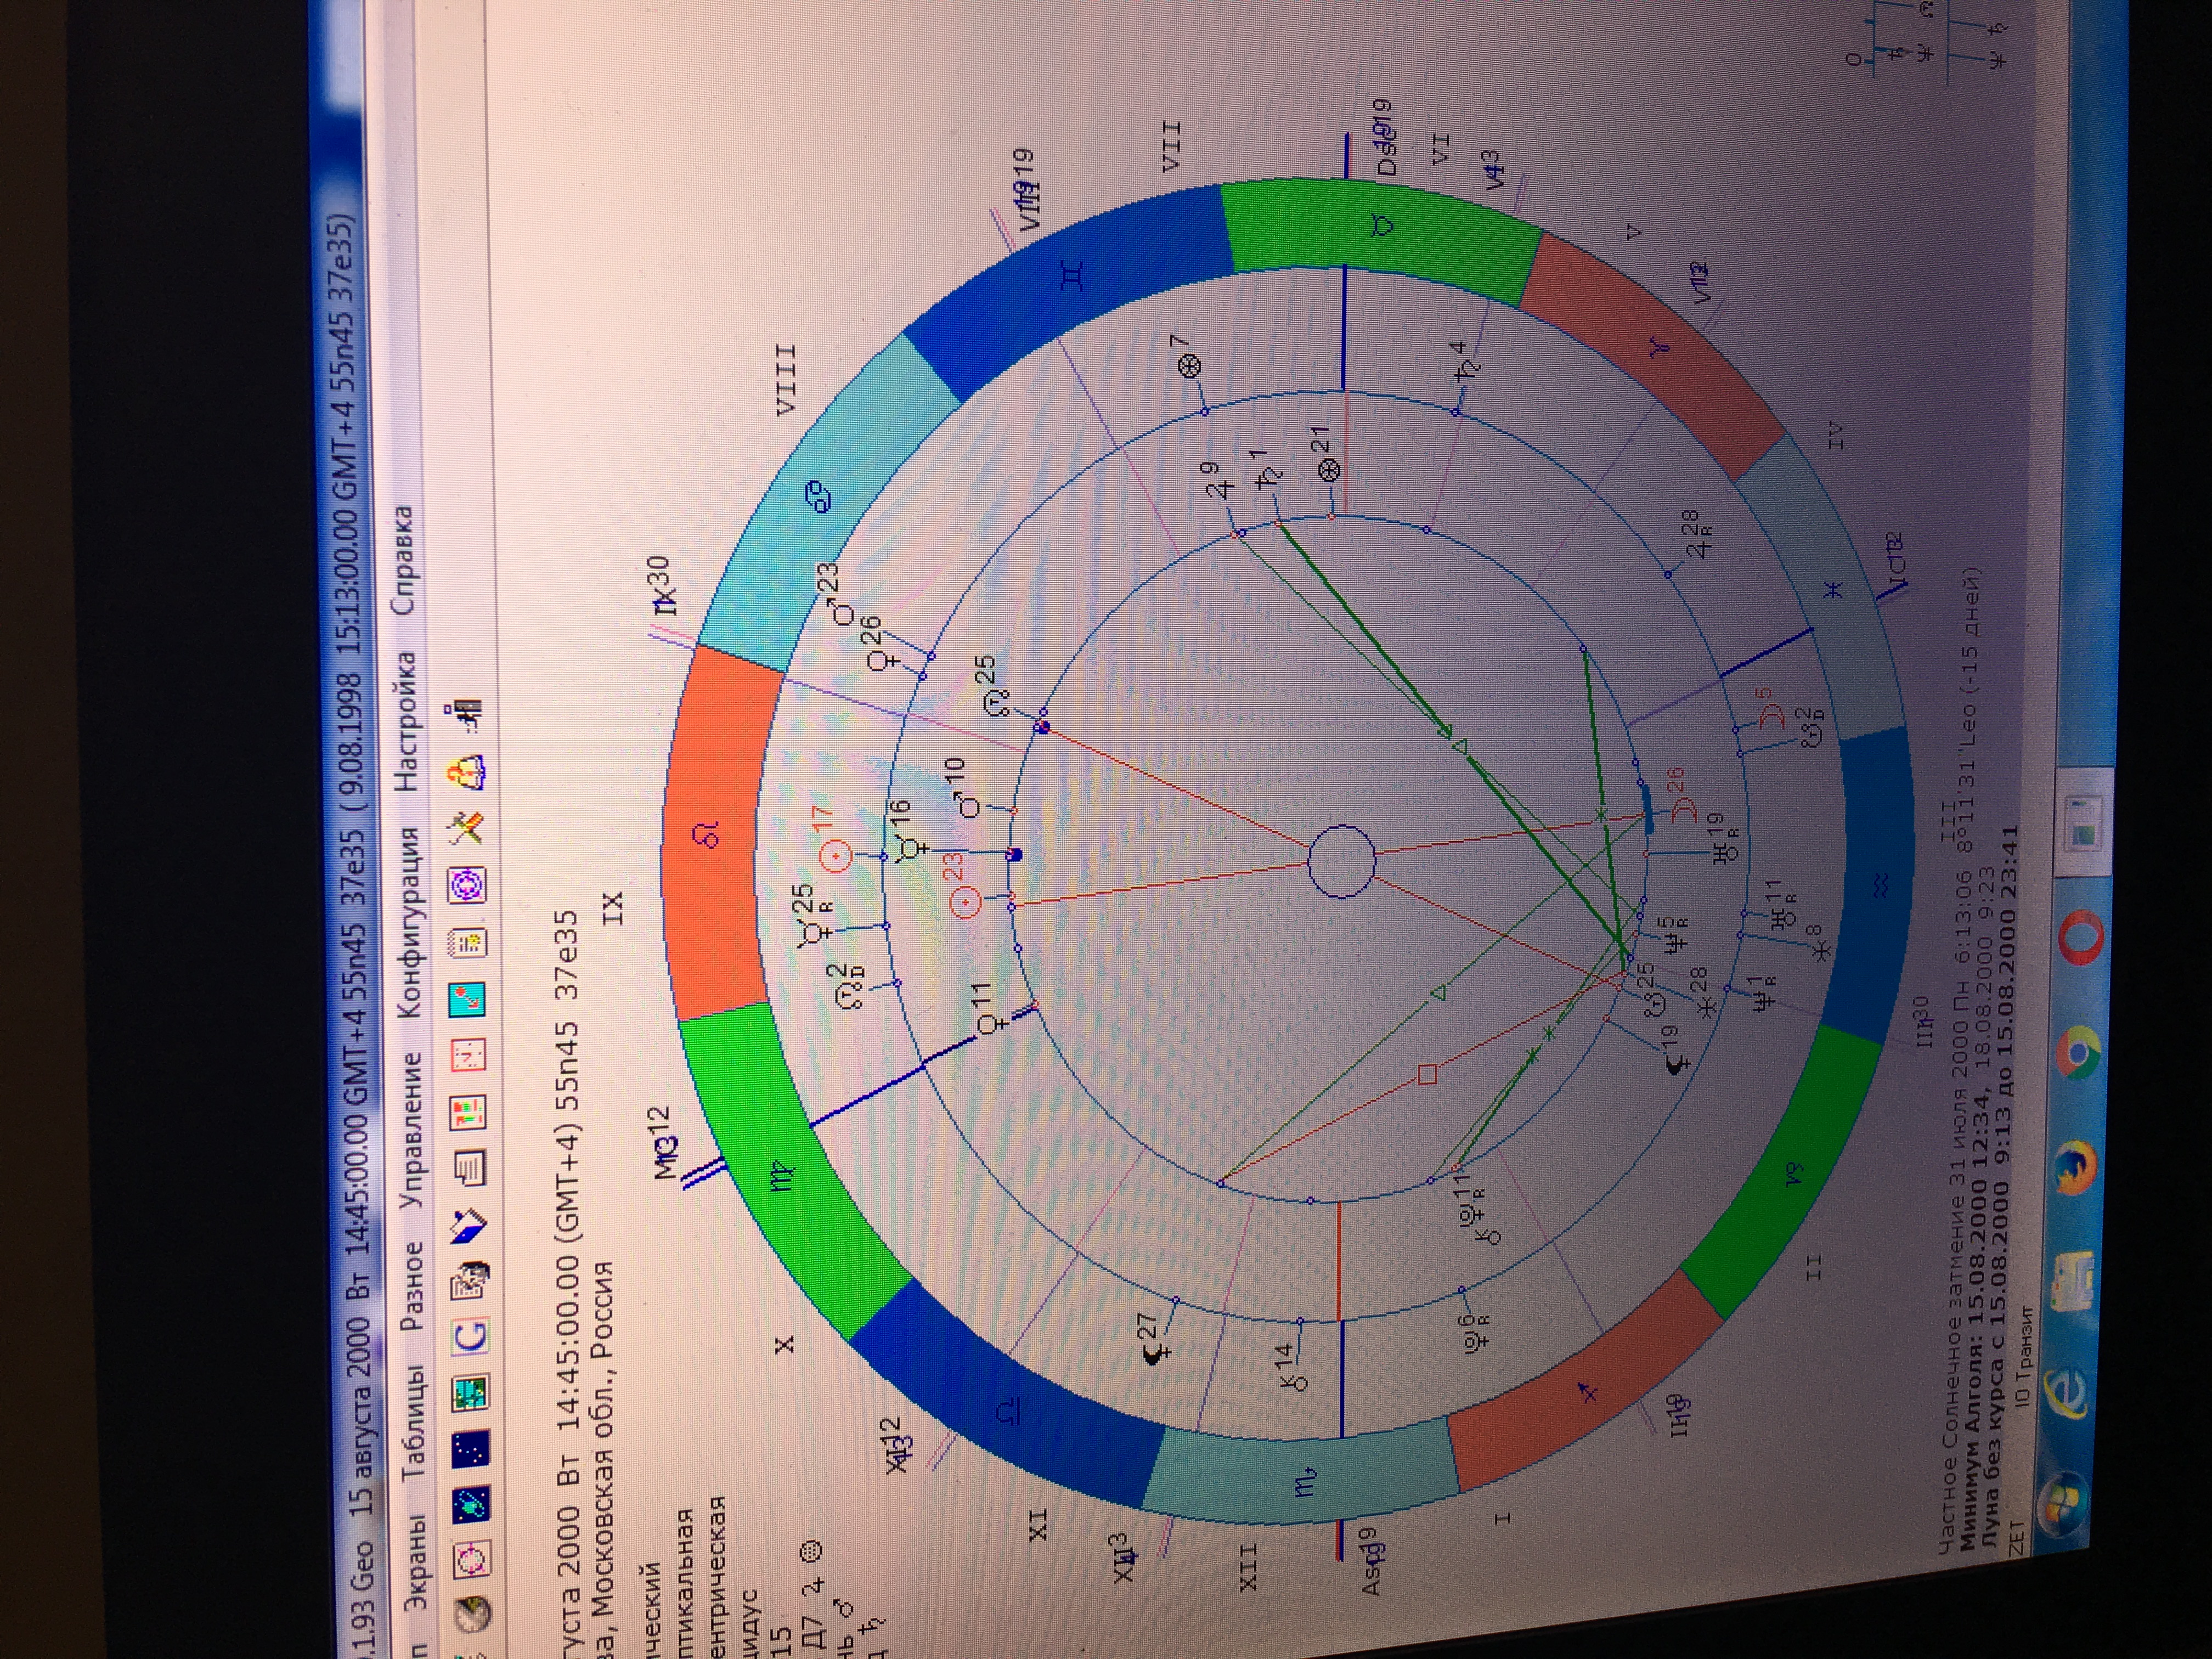Screen dimensions: 2212x1659
Task: Click the red Moon glyph at 26 degrees
Action: (1685, 809)
